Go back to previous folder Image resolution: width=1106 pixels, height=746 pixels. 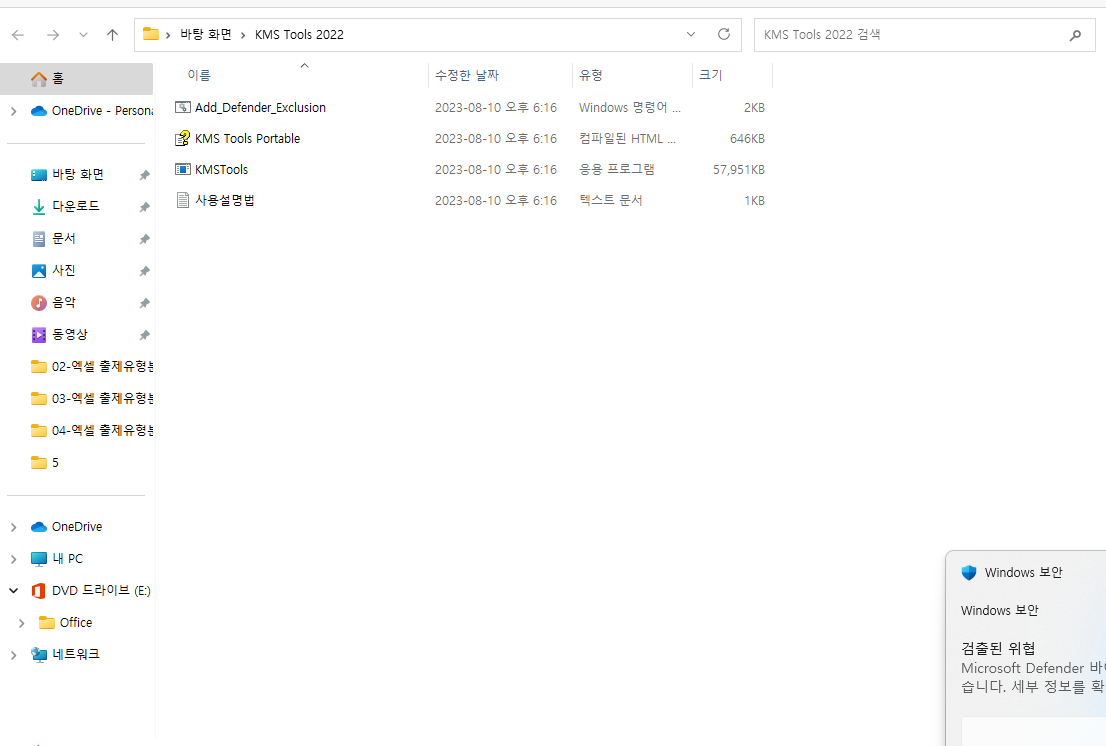pos(18,35)
